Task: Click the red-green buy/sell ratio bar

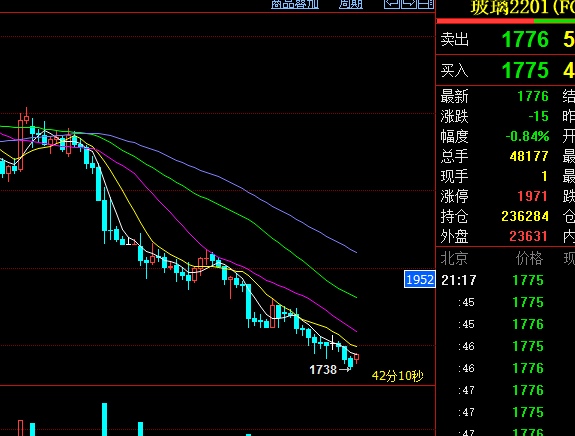Action: (x=506, y=21)
